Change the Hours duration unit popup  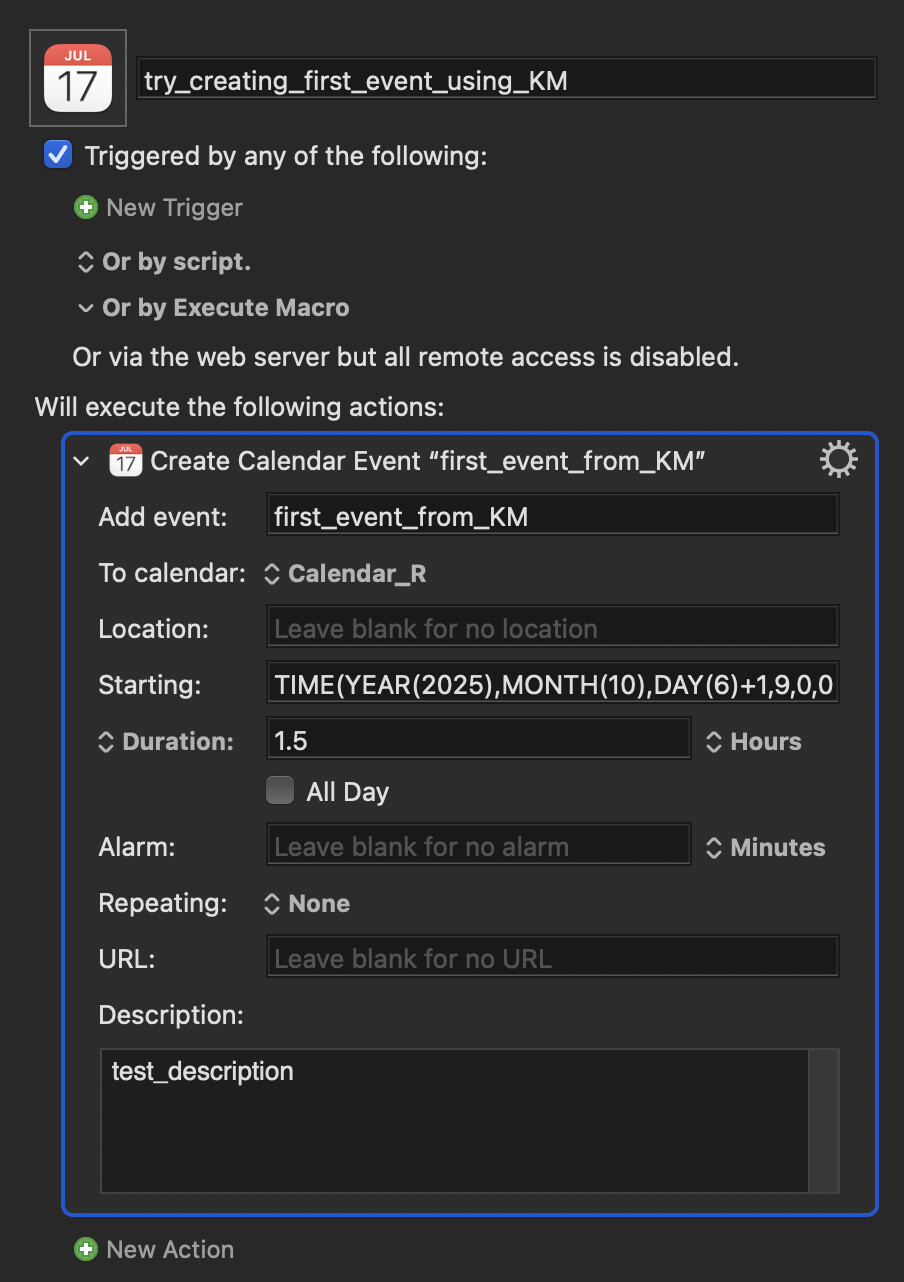(x=754, y=742)
